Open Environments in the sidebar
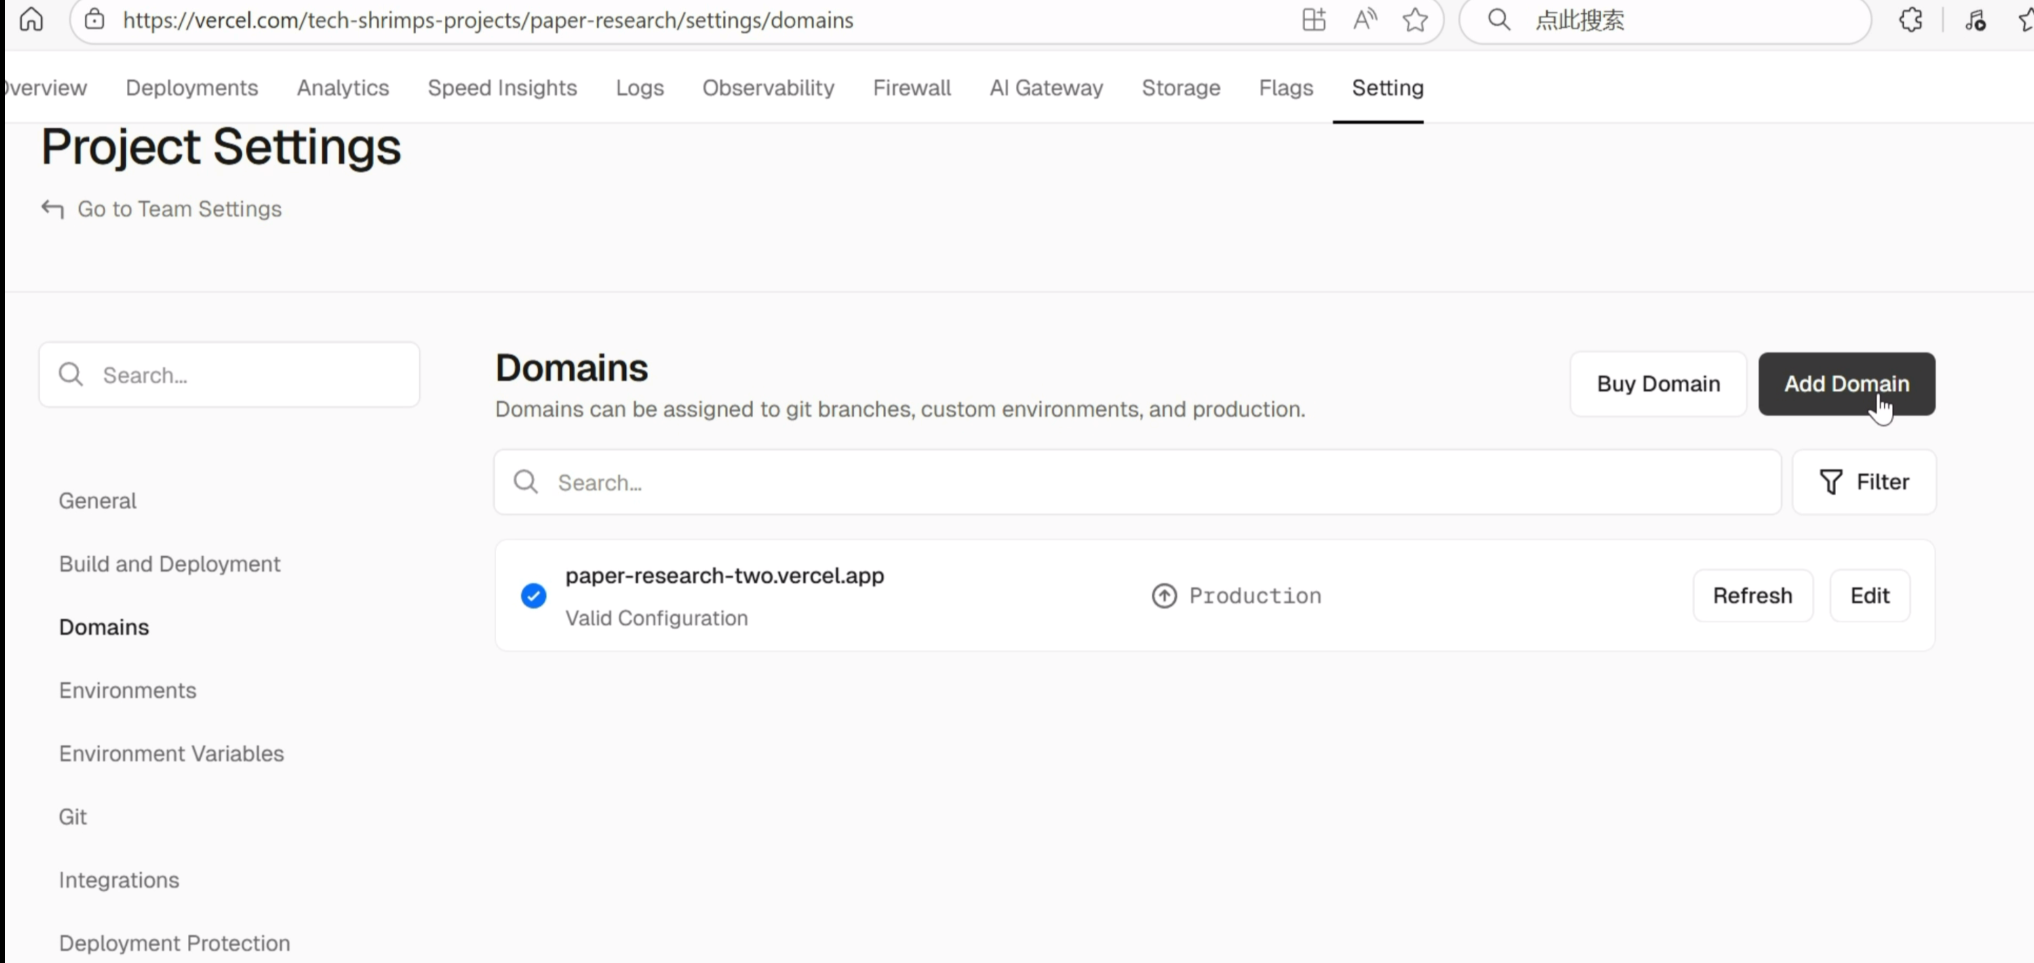Viewport: 2034px width, 963px height. (127, 690)
